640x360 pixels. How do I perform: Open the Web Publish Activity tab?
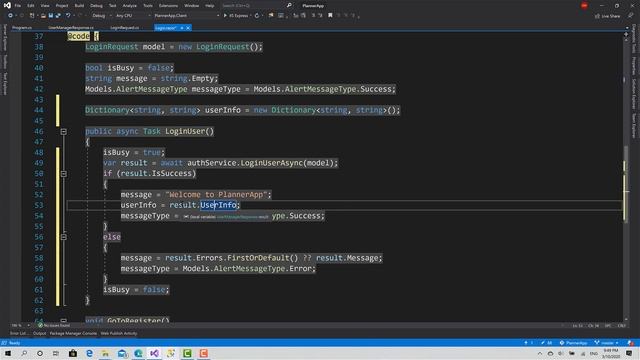tap(119, 333)
